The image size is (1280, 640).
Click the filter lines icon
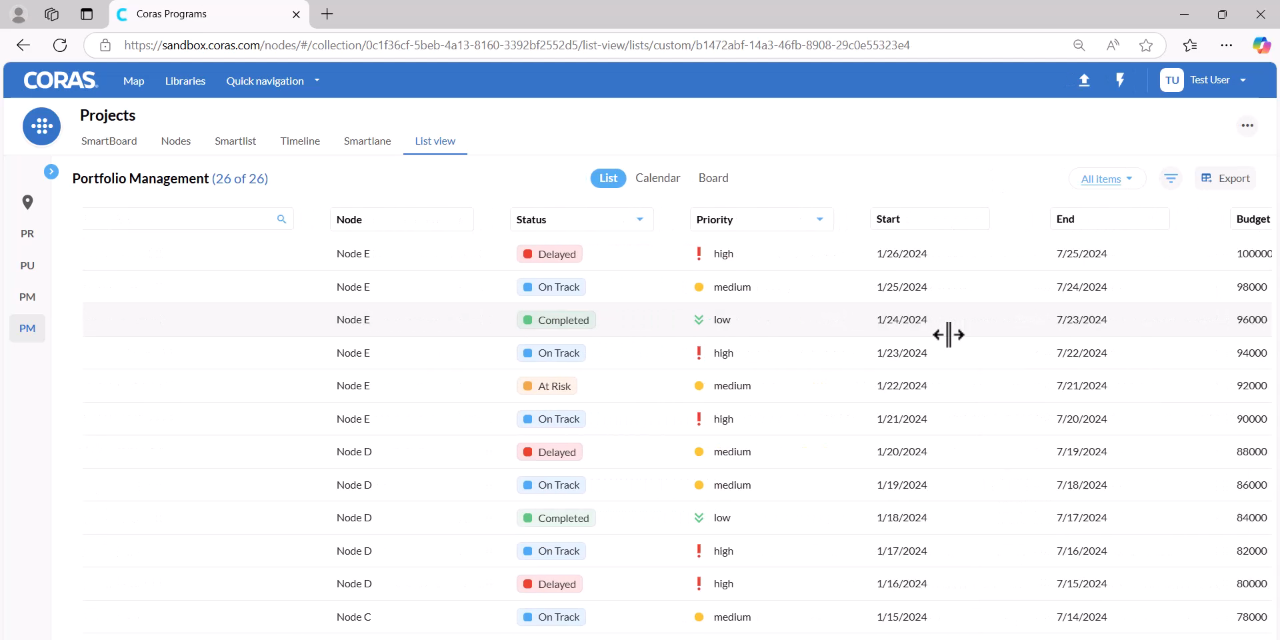coord(1171,178)
